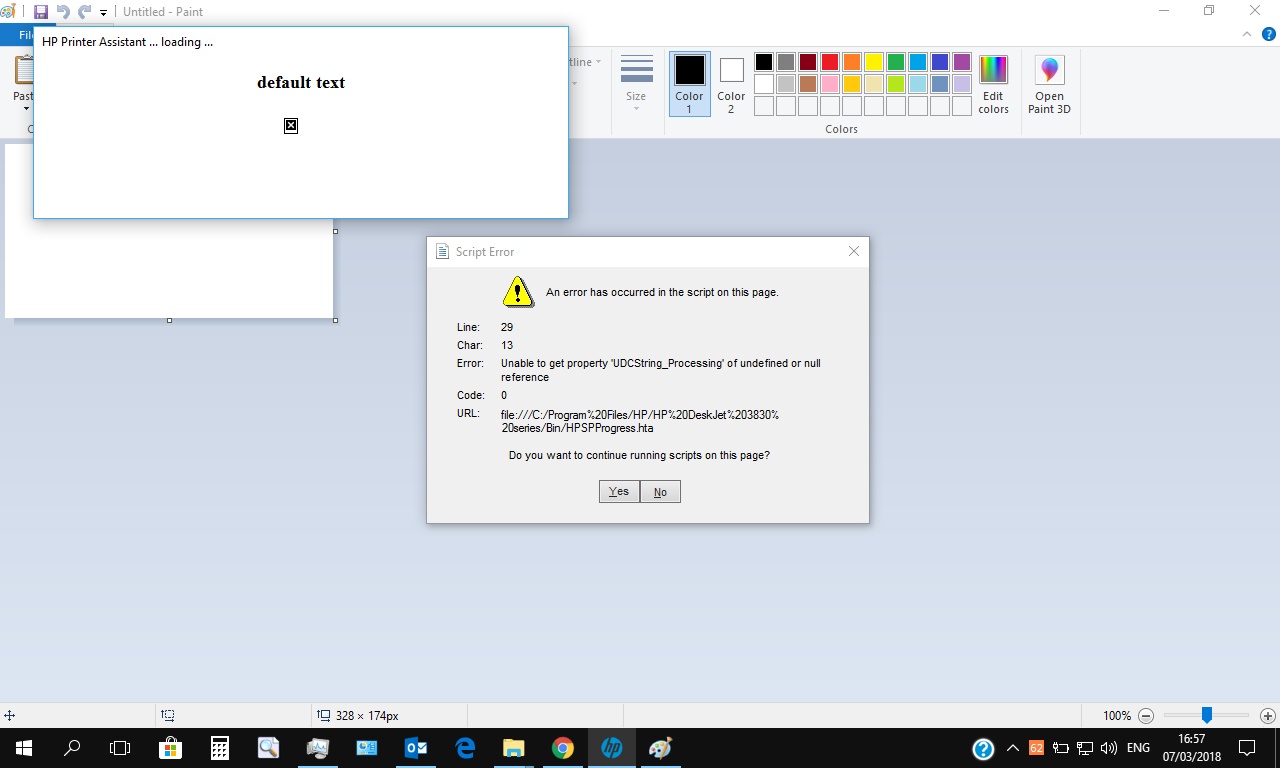Image resolution: width=1280 pixels, height=768 pixels.
Task: Choose the orange color swatch
Action: tap(852, 62)
